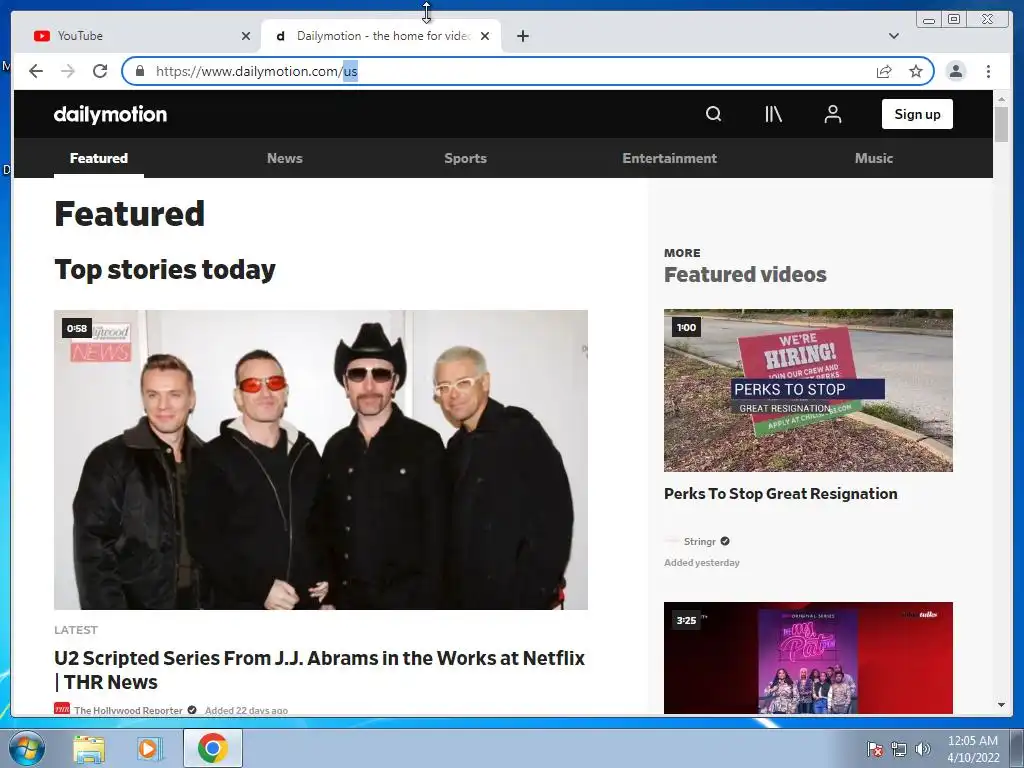Click the Dailymotion search magnifier icon
The height and width of the screenshot is (768, 1024).
pos(713,114)
